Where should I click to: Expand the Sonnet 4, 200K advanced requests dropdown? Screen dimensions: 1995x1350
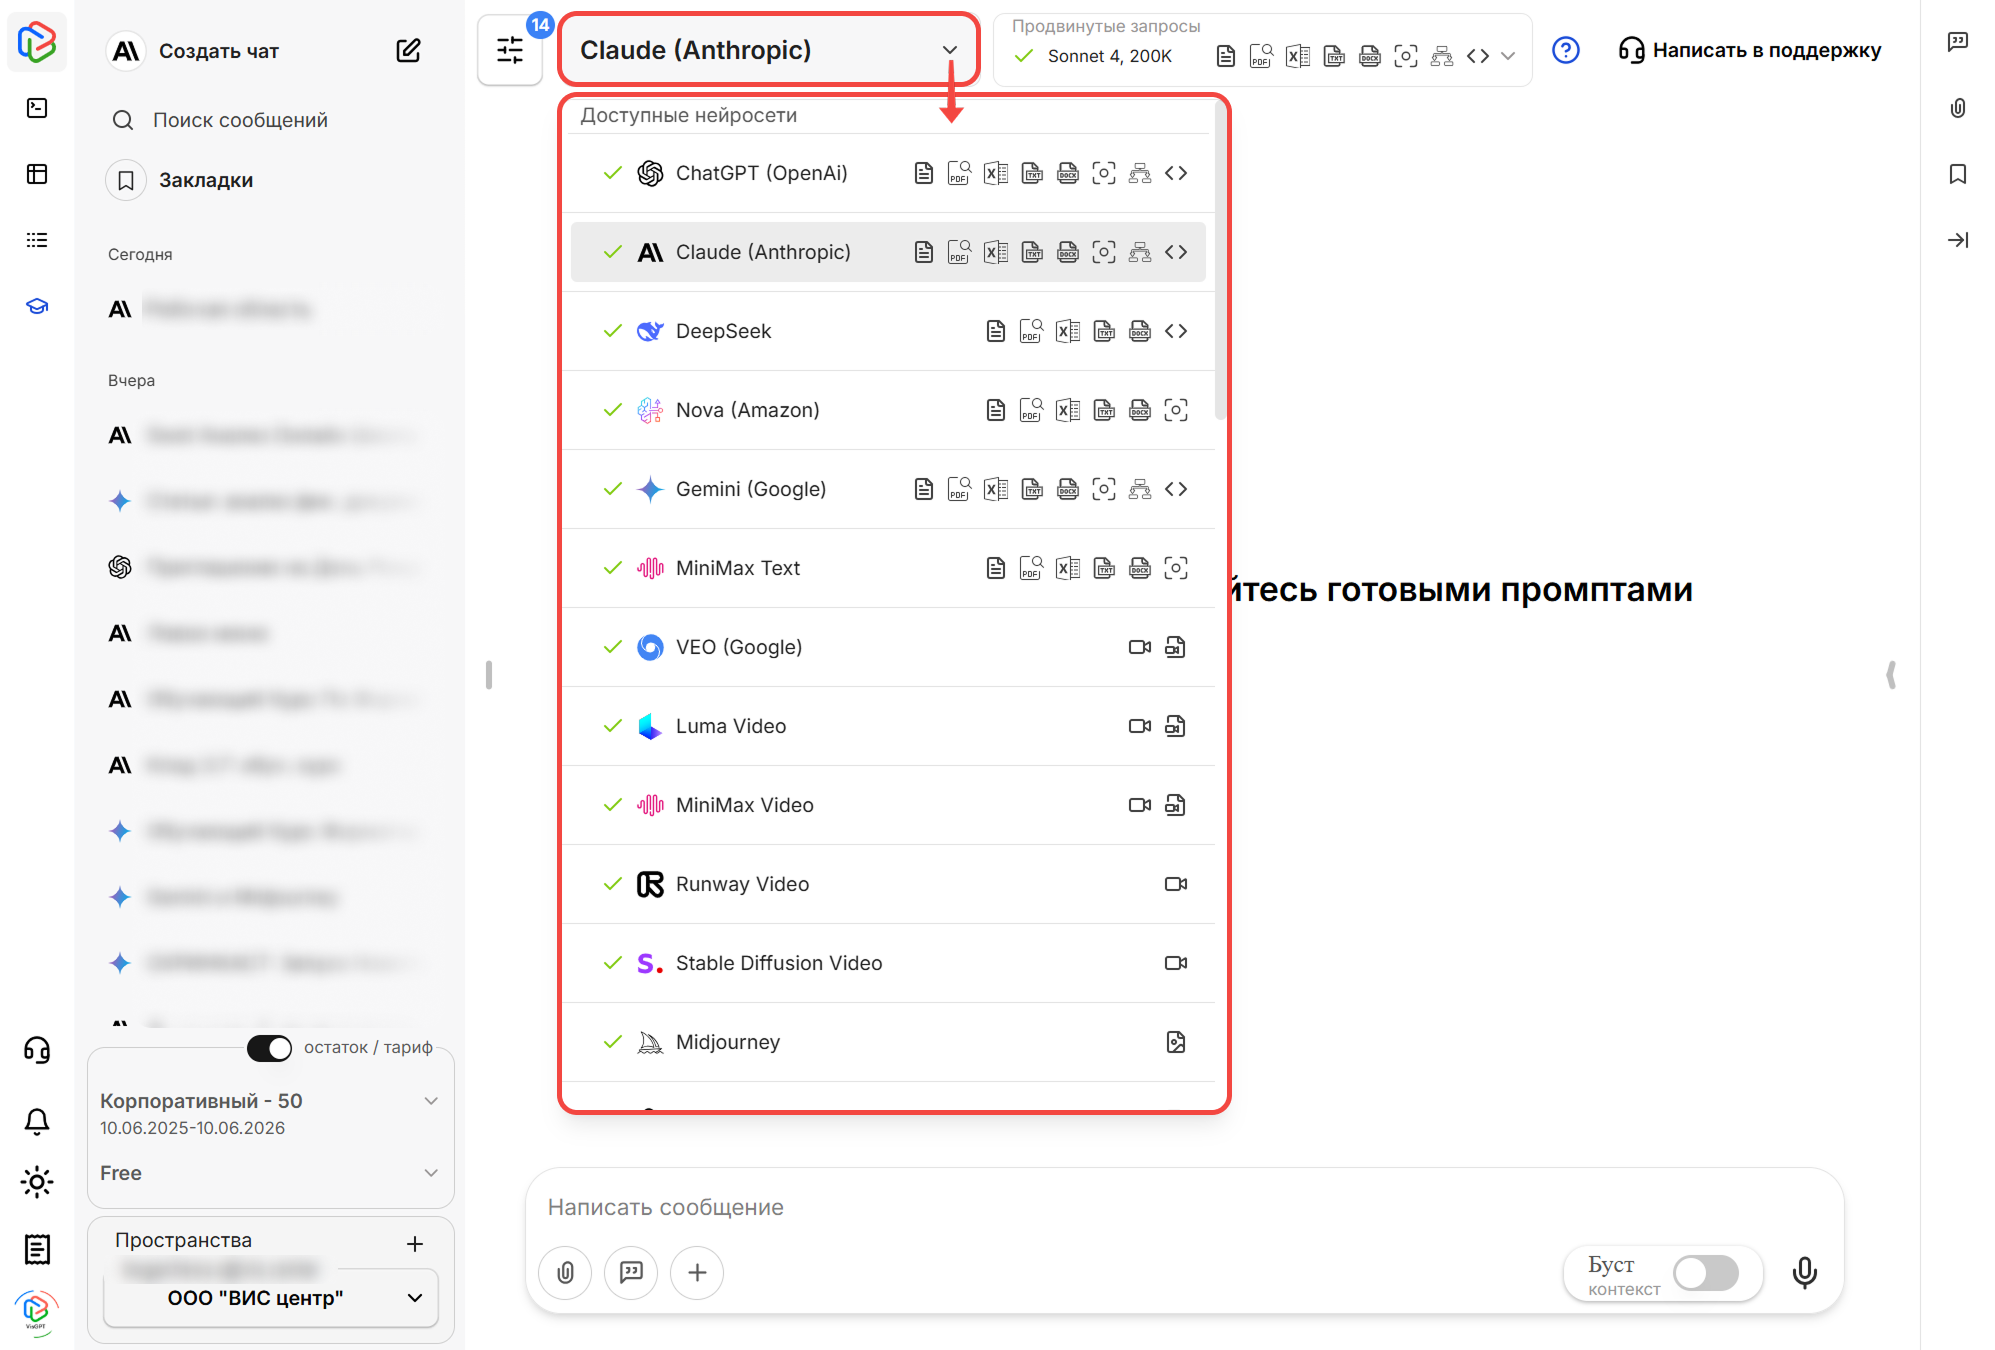(x=1262, y=50)
